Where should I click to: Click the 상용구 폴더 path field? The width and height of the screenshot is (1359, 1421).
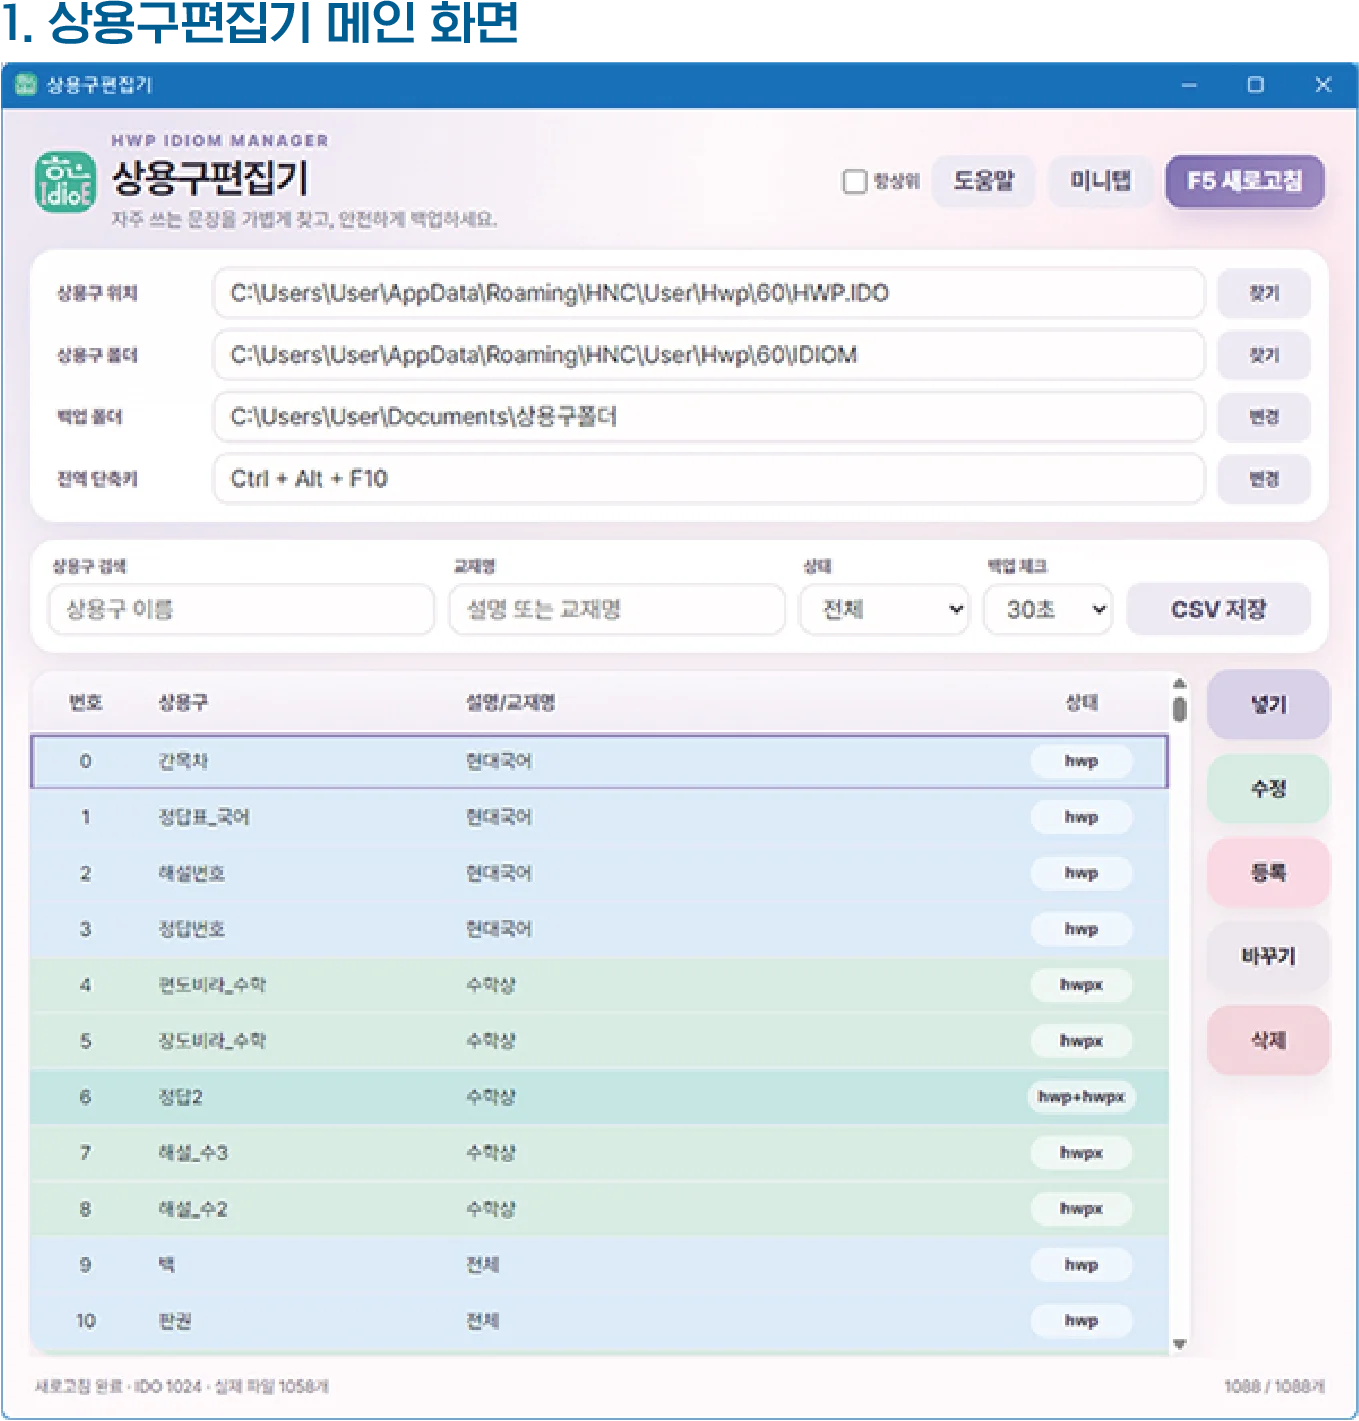[x=708, y=355]
